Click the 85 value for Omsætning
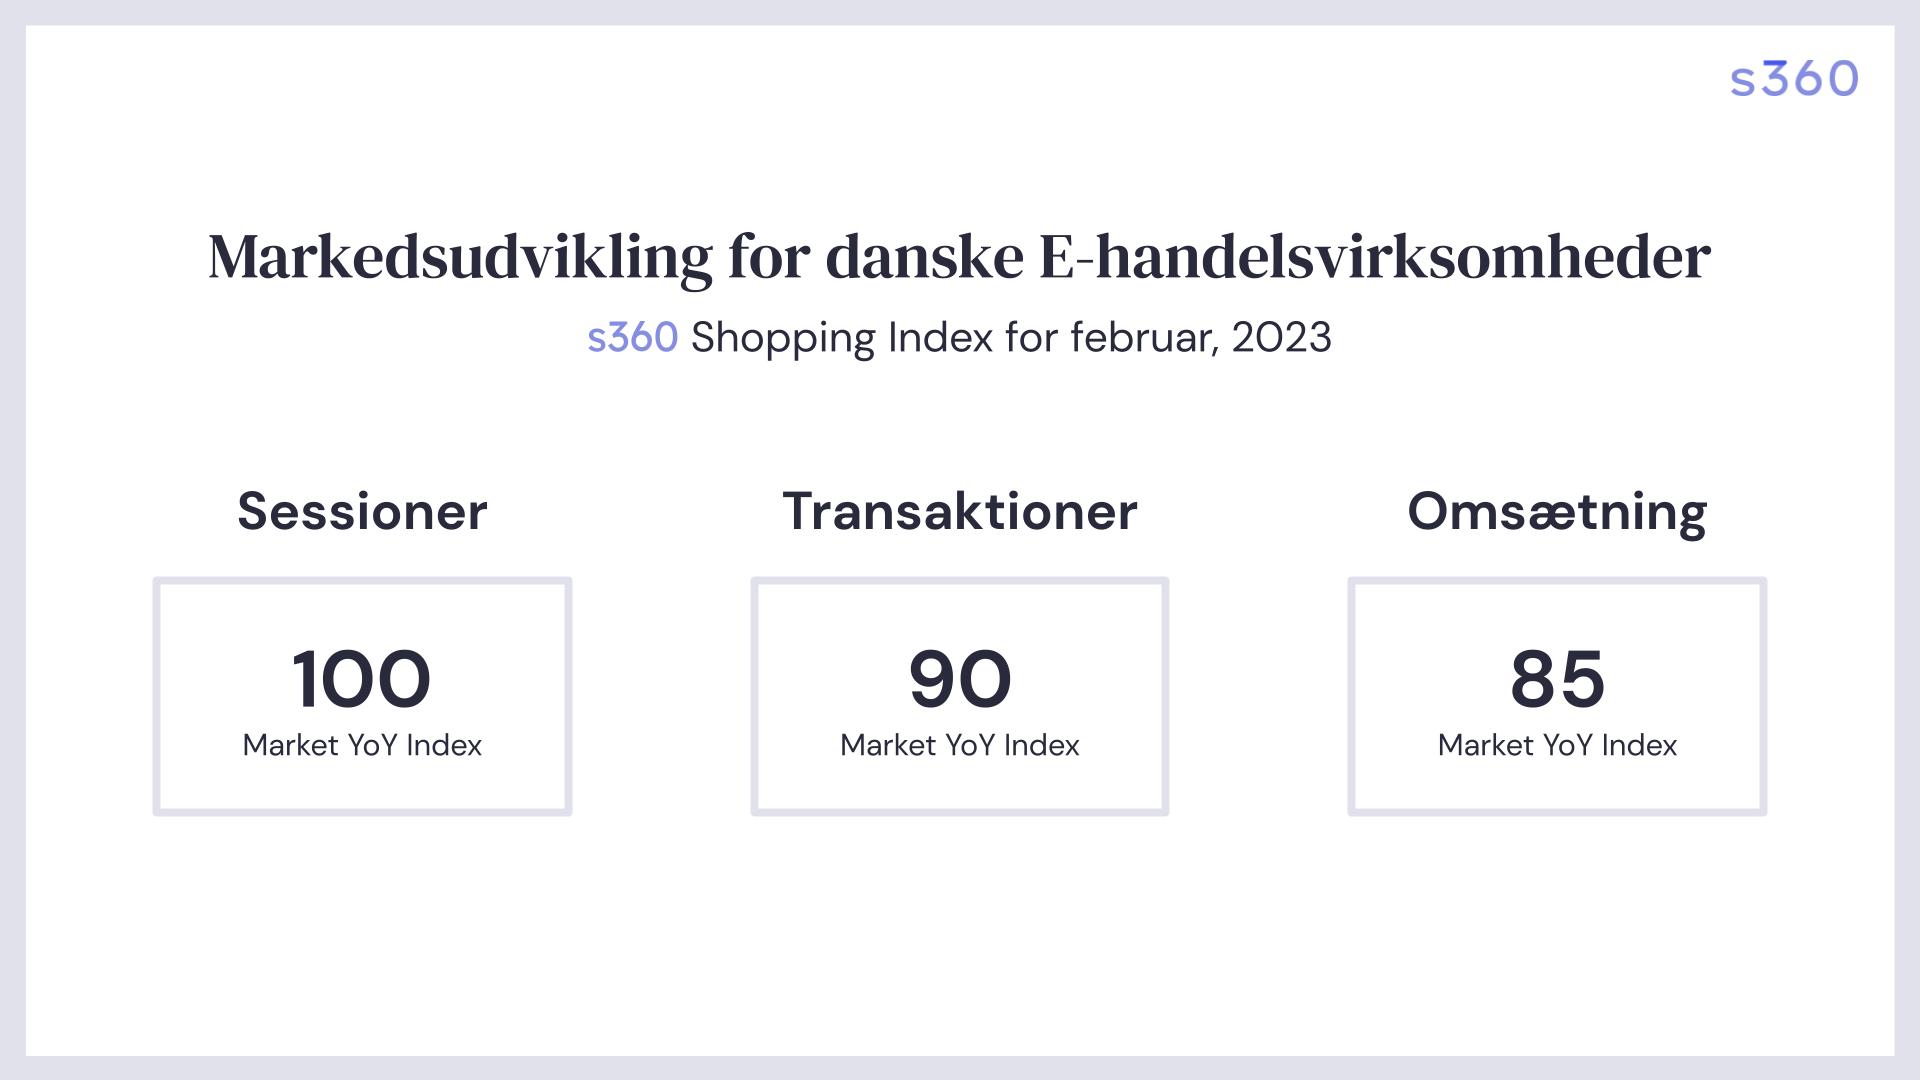This screenshot has height=1080, width=1920. click(1557, 679)
